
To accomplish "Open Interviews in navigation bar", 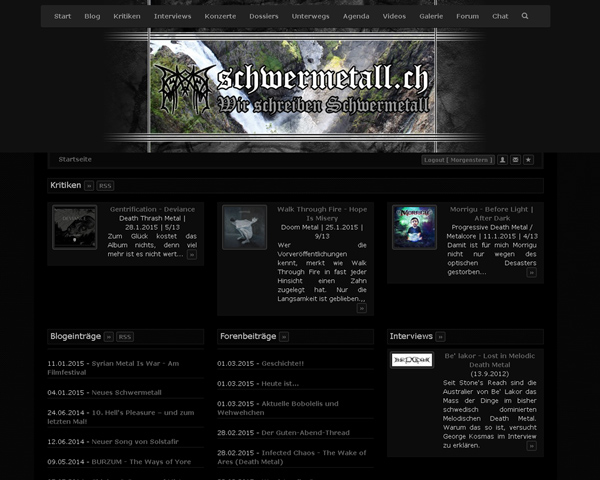I will 173,16.
